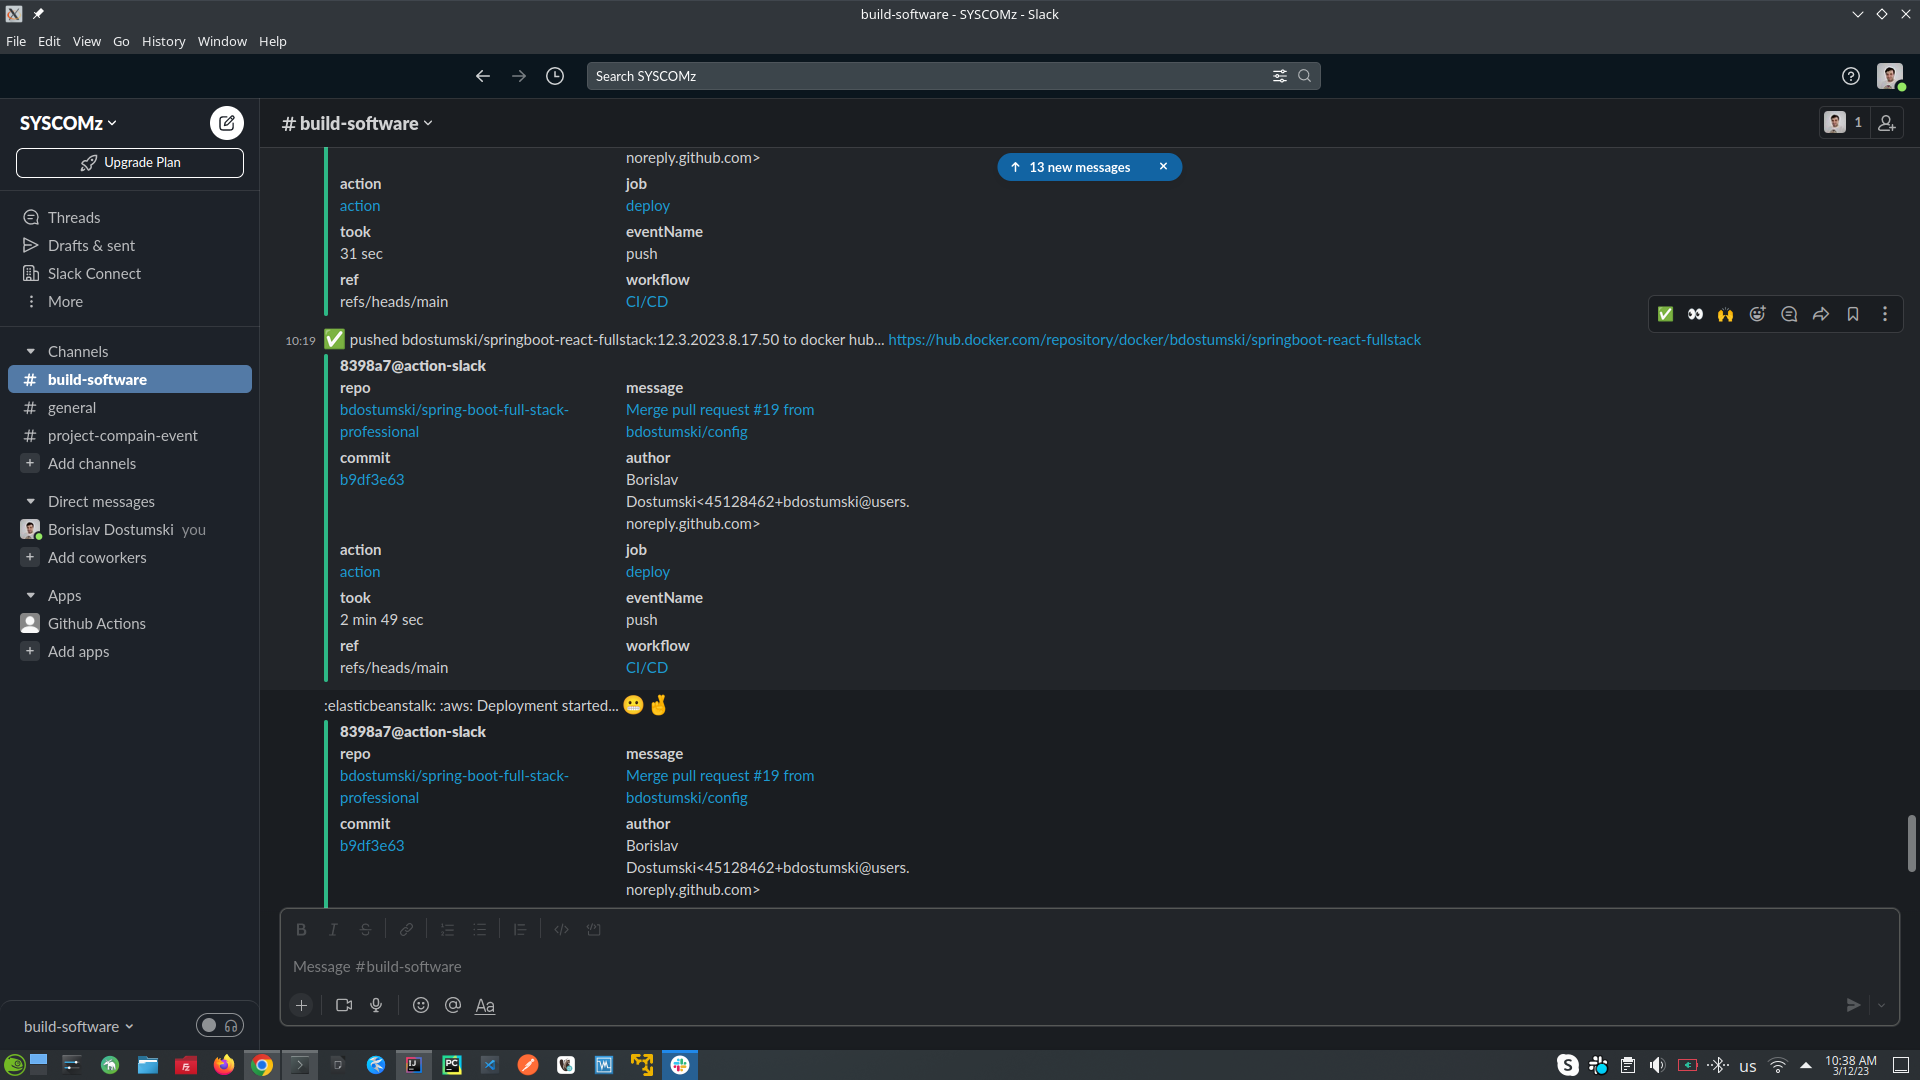Viewport: 1920px width, 1080px height.
Task: Open SYSCOMz workspace dropdown menu
Action: click(68, 123)
